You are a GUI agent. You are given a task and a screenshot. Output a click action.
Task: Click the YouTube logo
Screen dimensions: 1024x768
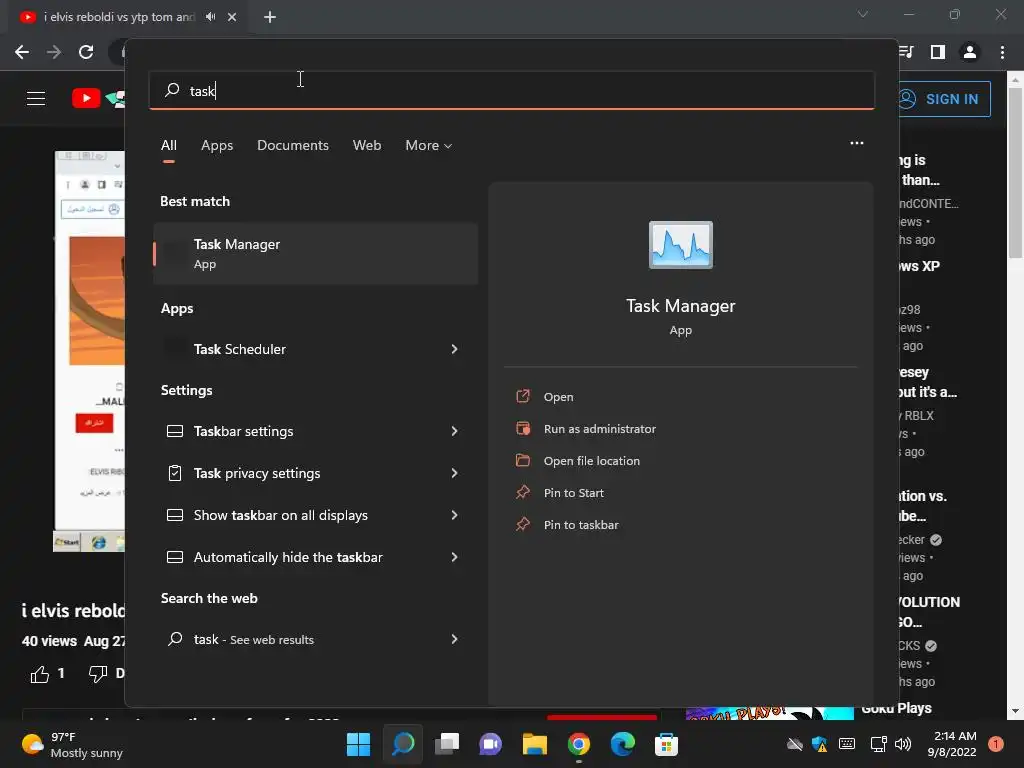(98, 99)
